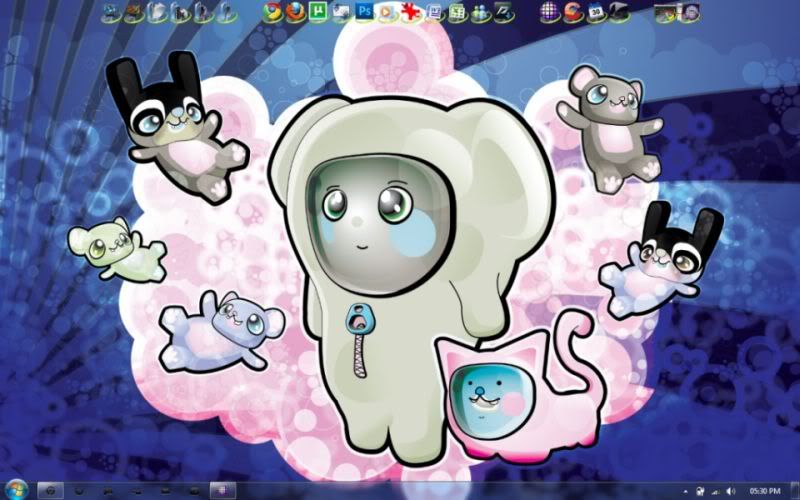Launch Adobe Photoshop from the dock

(365, 12)
